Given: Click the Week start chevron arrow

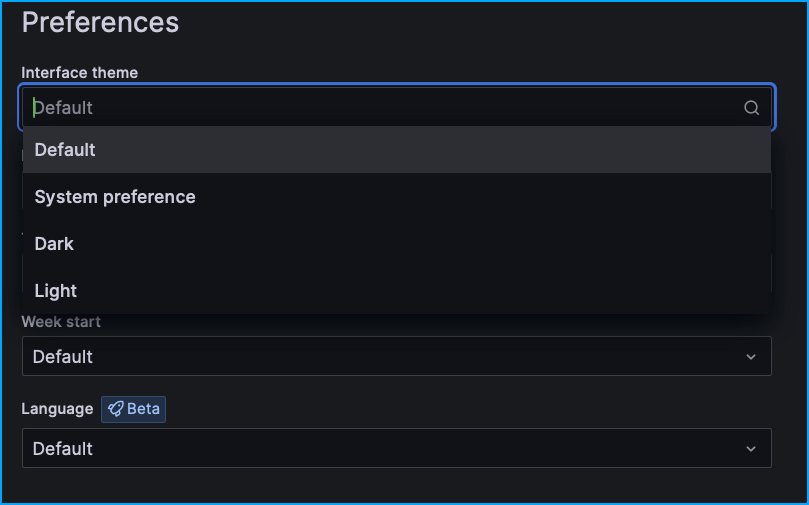Looking at the screenshot, I should tap(751, 357).
